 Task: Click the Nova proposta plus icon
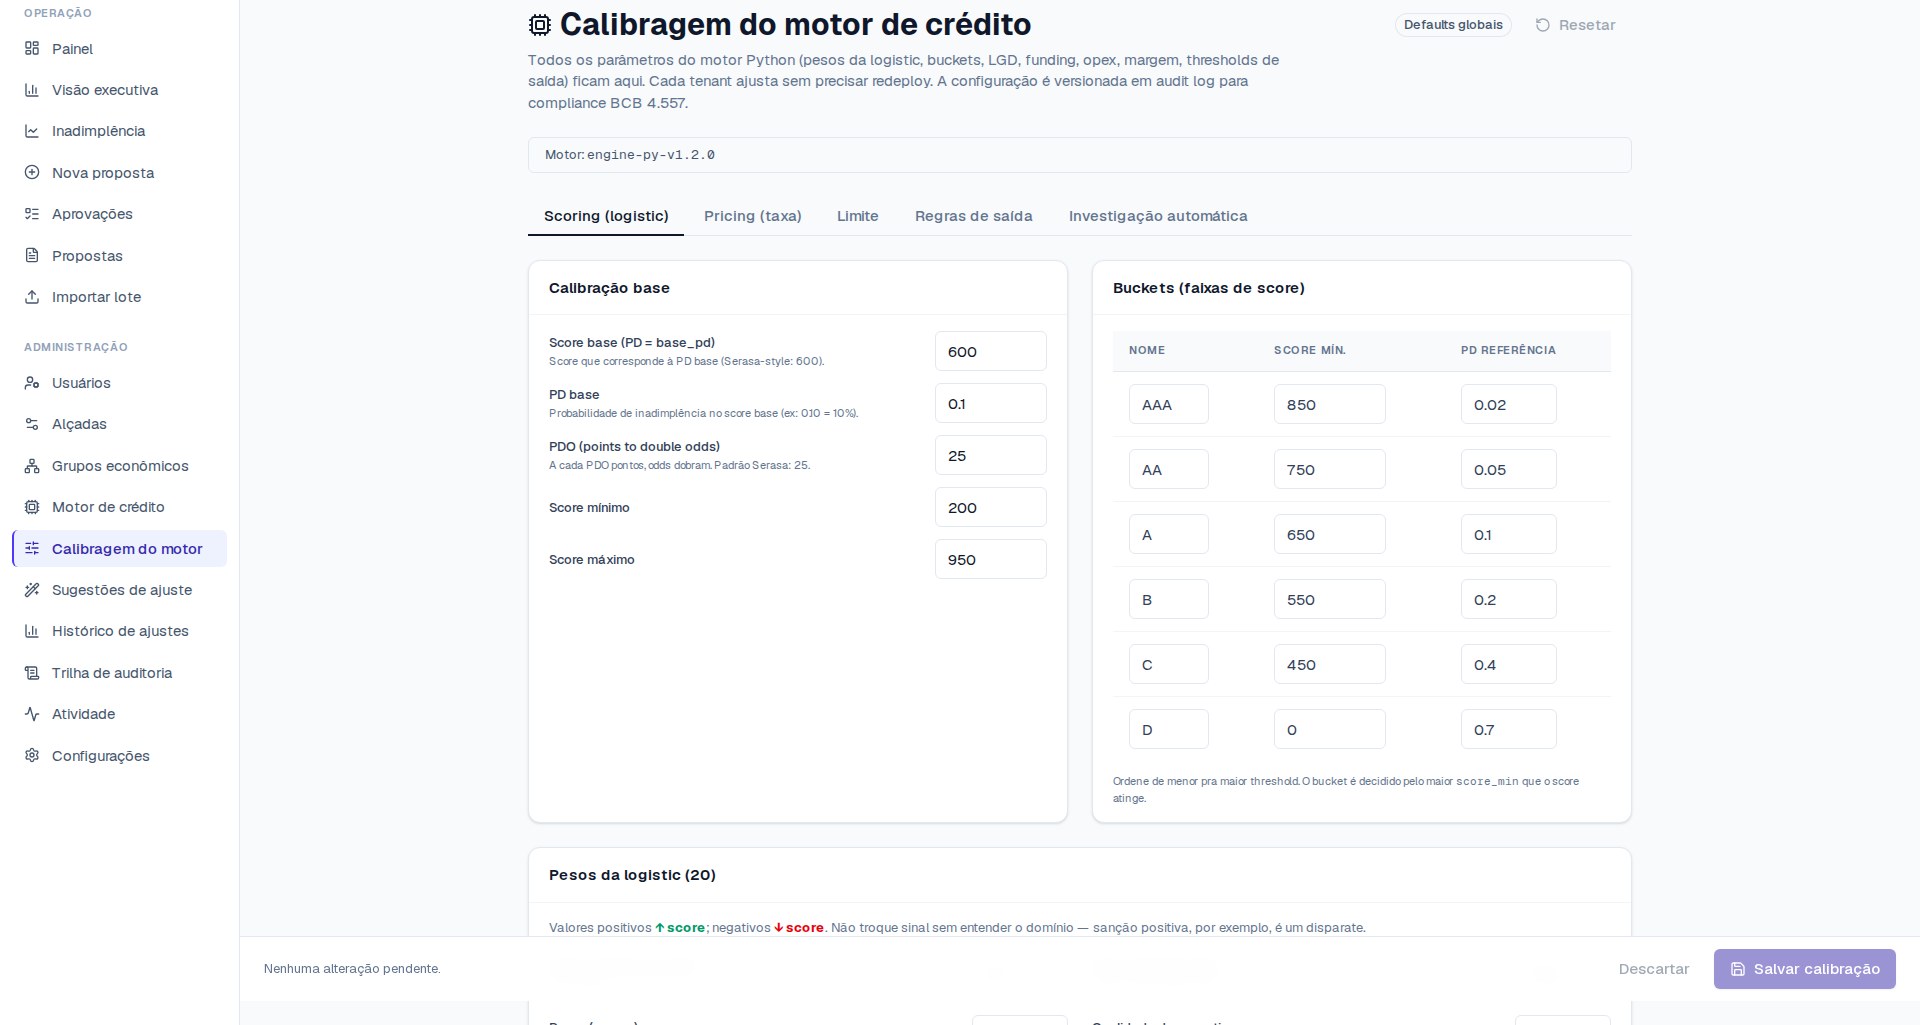pos(32,172)
